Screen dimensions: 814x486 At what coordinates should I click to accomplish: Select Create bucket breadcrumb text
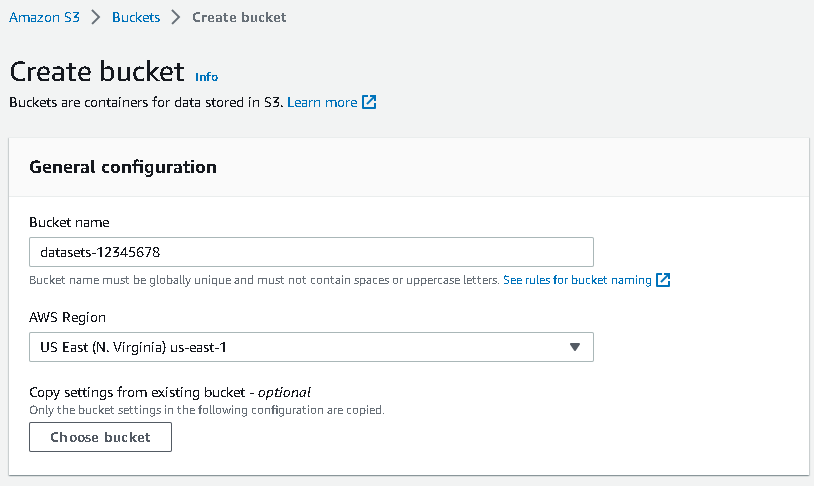(x=239, y=17)
